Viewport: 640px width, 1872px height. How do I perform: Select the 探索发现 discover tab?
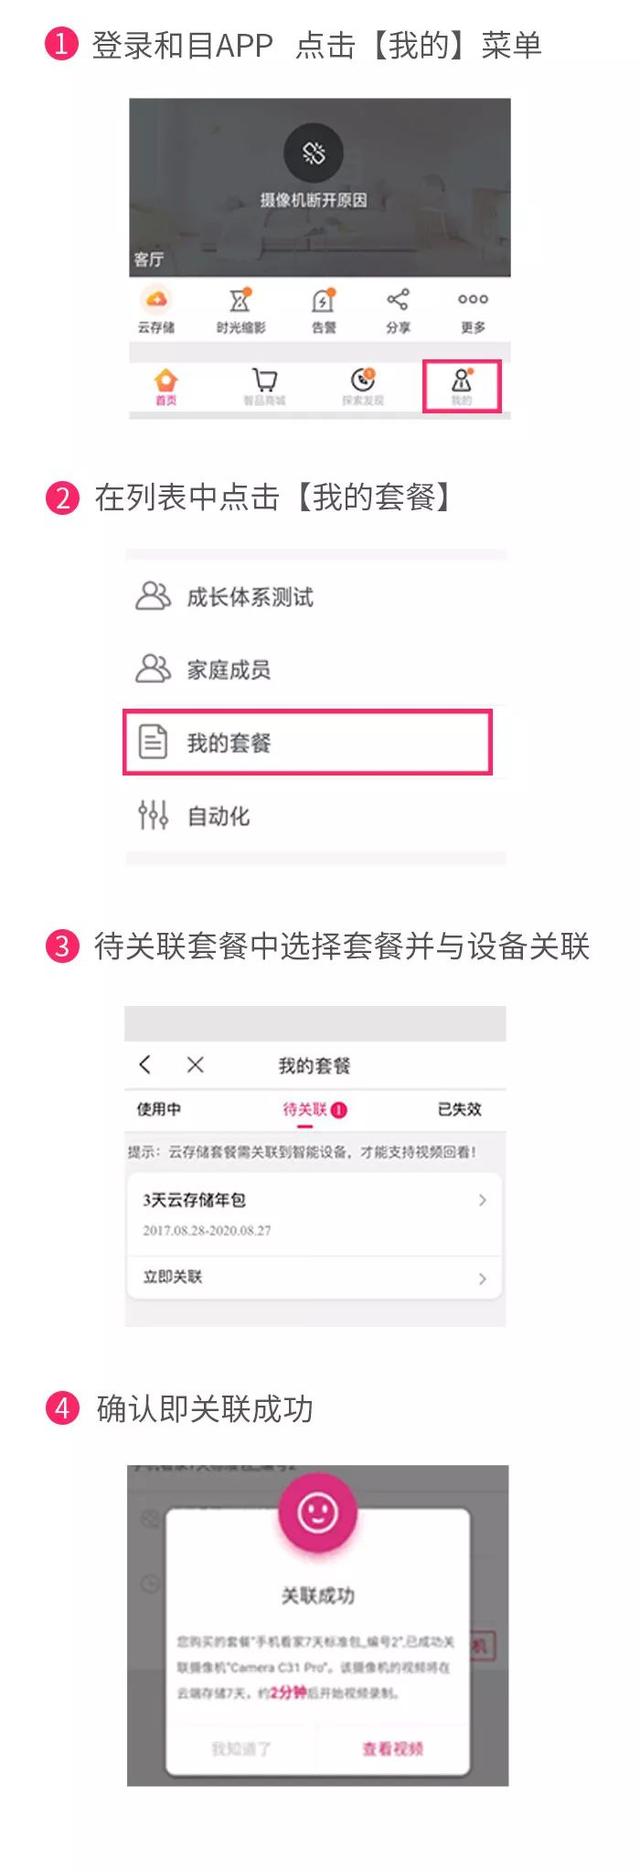pyautogui.click(x=363, y=380)
